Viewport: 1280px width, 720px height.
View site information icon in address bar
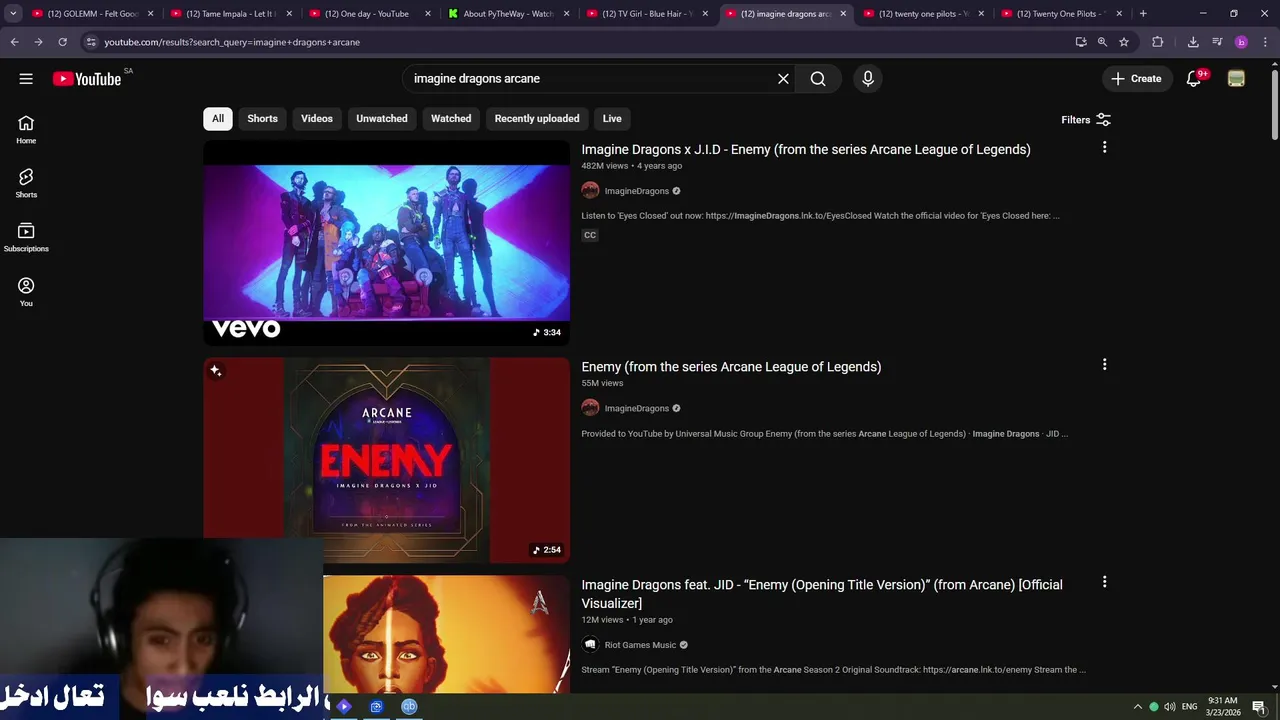[x=90, y=42]
